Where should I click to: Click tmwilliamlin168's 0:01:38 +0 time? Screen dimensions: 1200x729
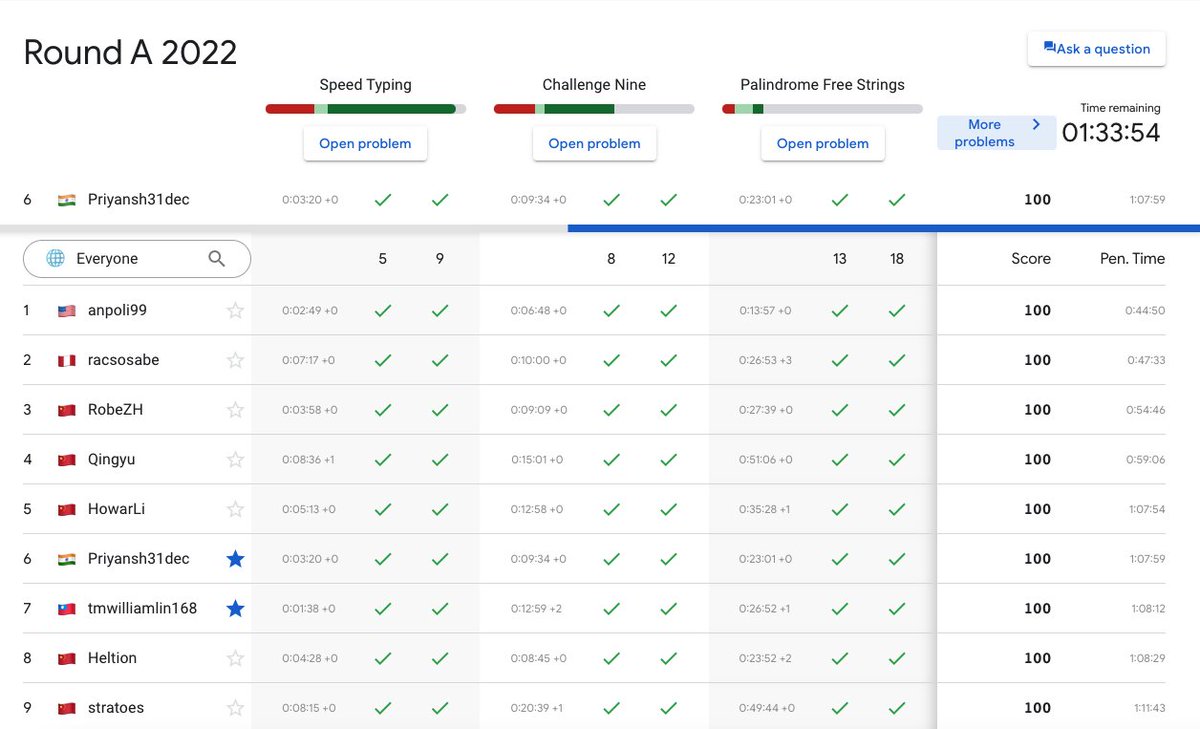308,609
